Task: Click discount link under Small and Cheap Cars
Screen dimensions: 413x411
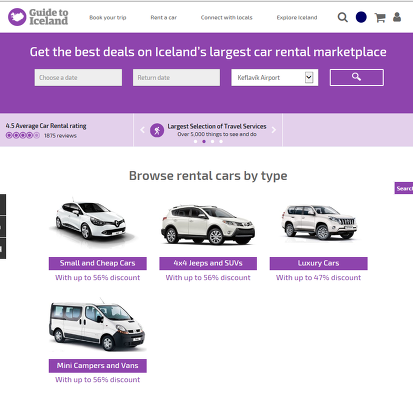Action: point(98,278)
